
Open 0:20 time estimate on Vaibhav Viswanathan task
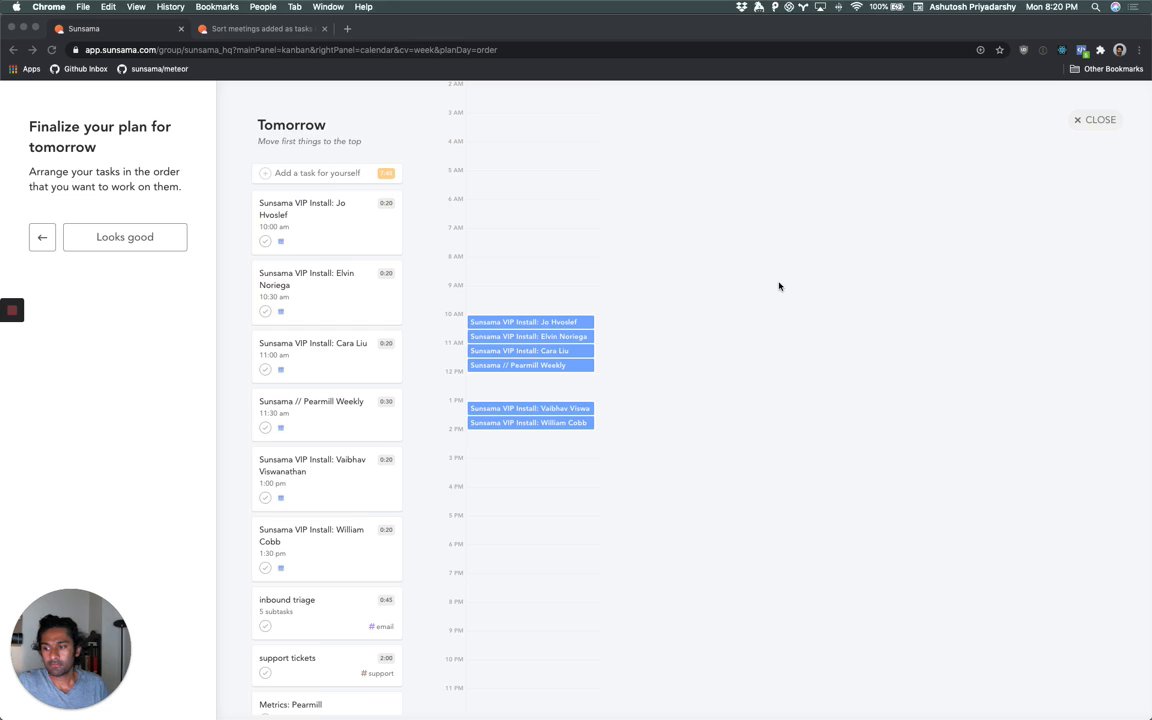click(x=386, y=460)
